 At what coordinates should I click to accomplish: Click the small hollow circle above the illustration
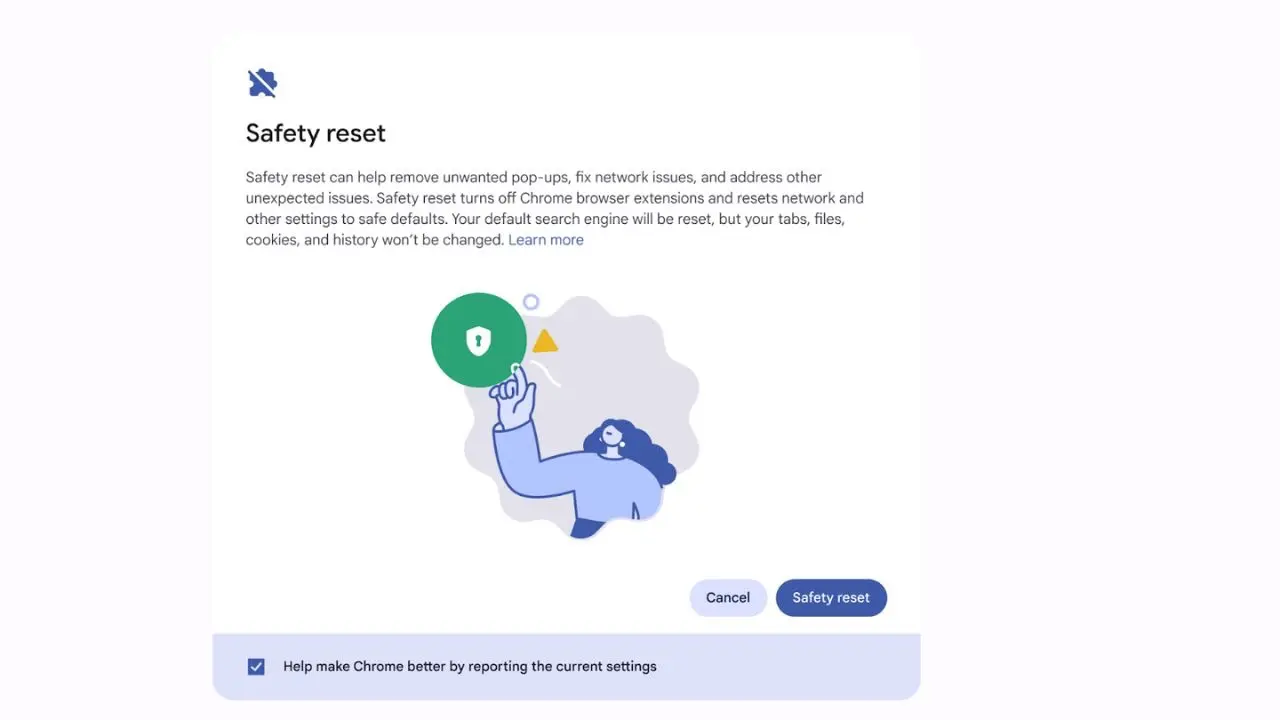[531, 301]
